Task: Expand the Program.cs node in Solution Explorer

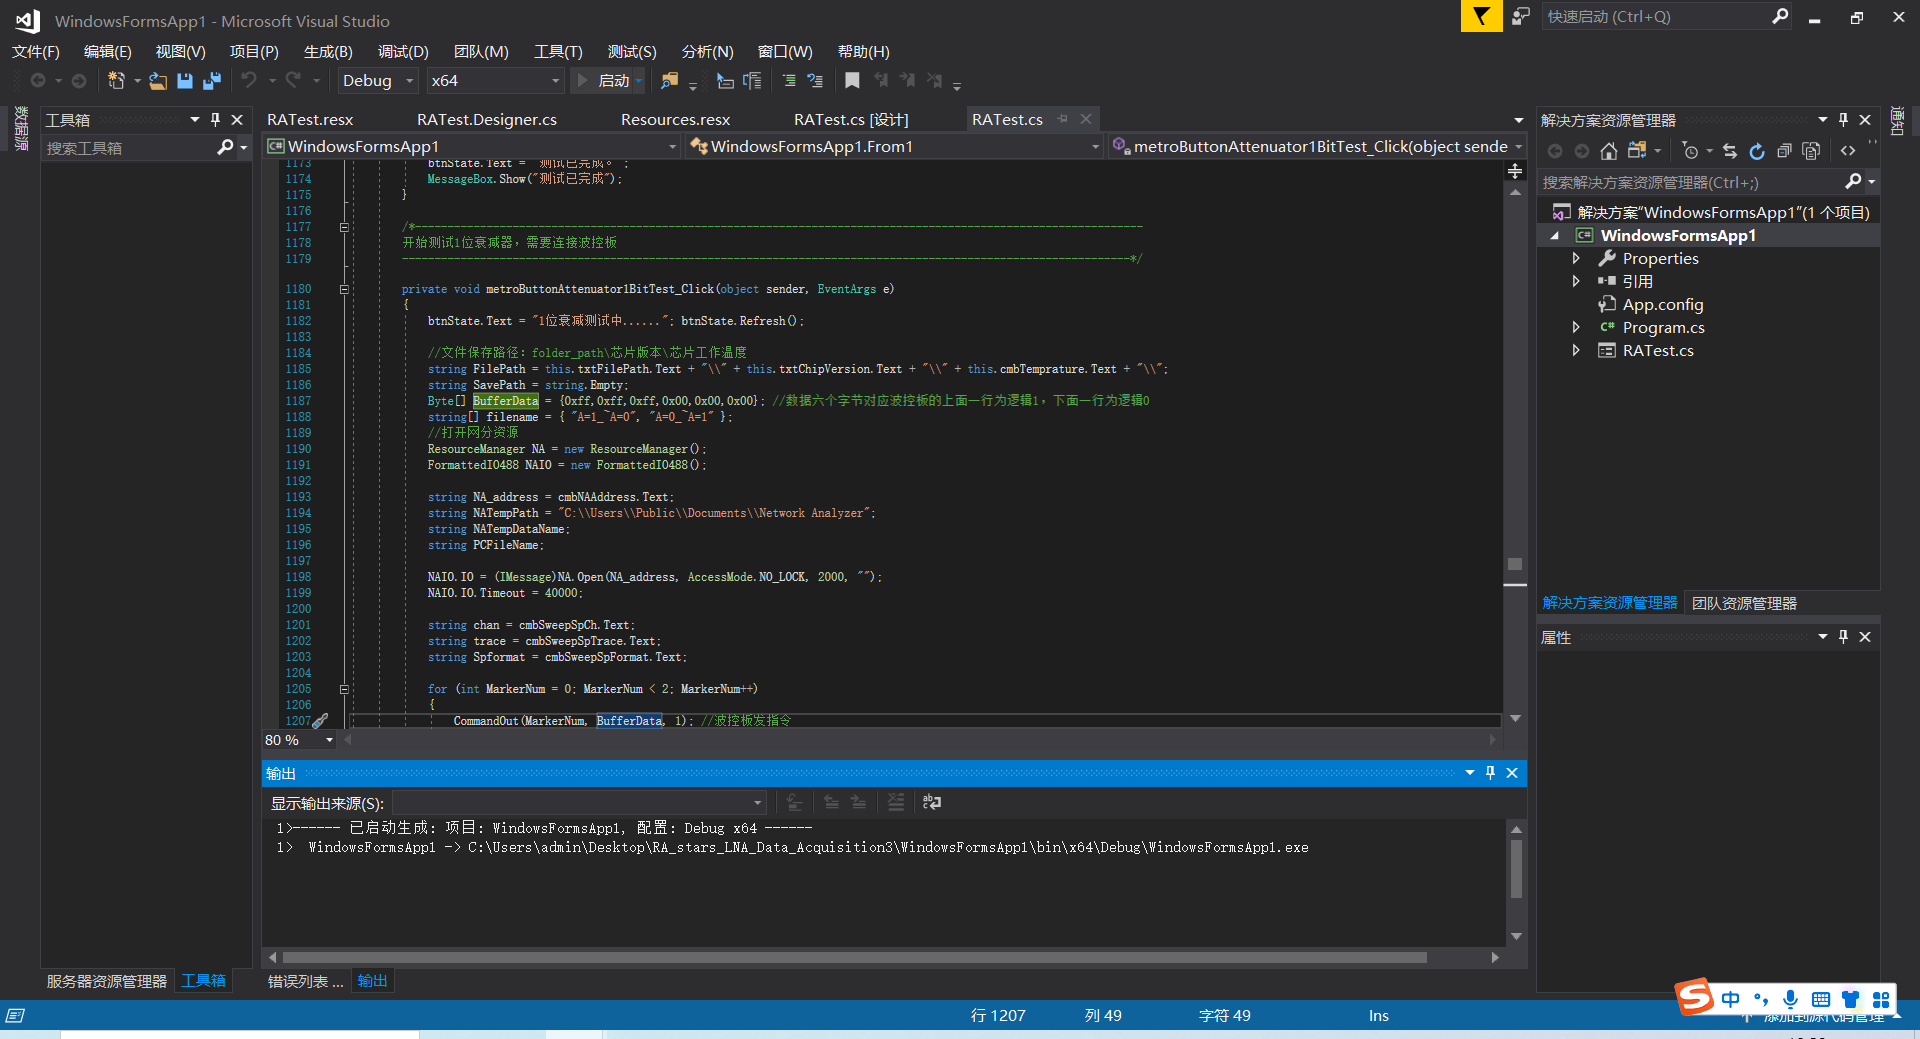Action: 1576,328
